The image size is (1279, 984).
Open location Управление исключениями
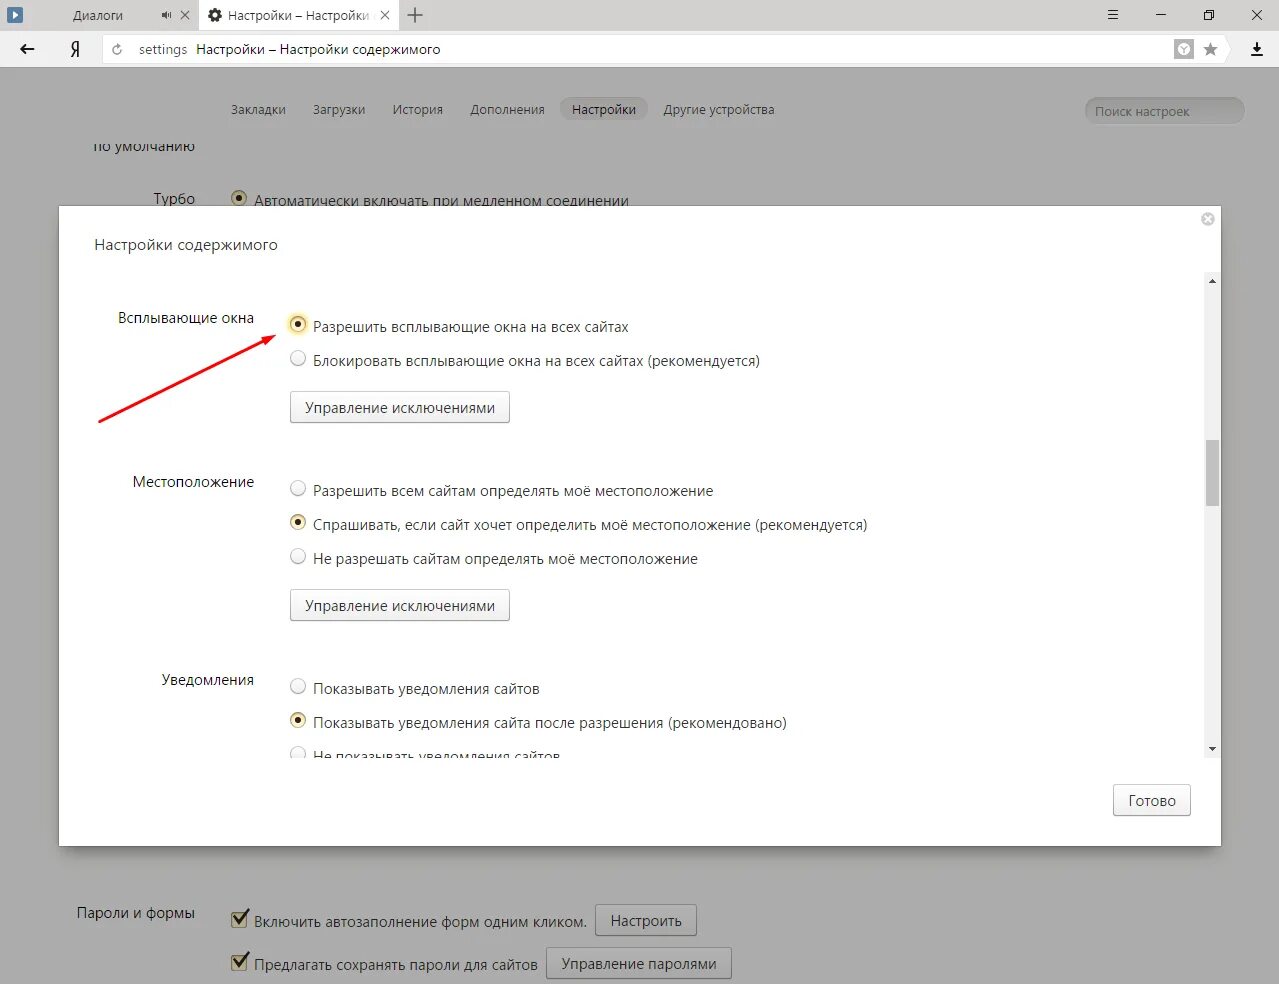[400, 605]
